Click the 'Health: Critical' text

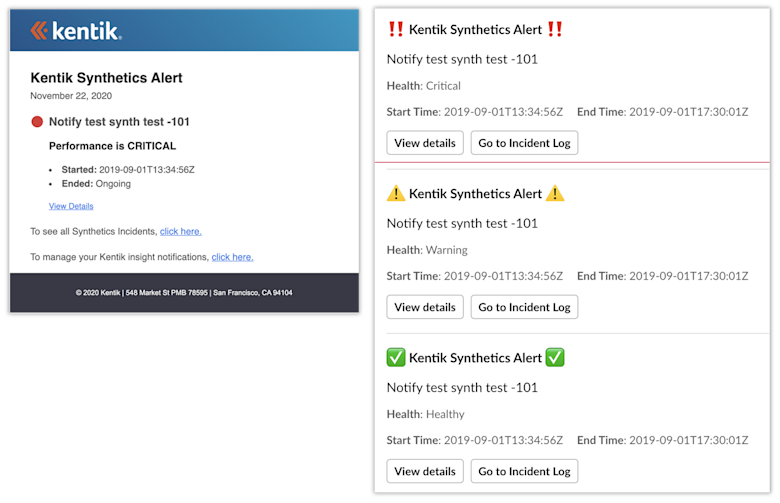coord(424,86)
